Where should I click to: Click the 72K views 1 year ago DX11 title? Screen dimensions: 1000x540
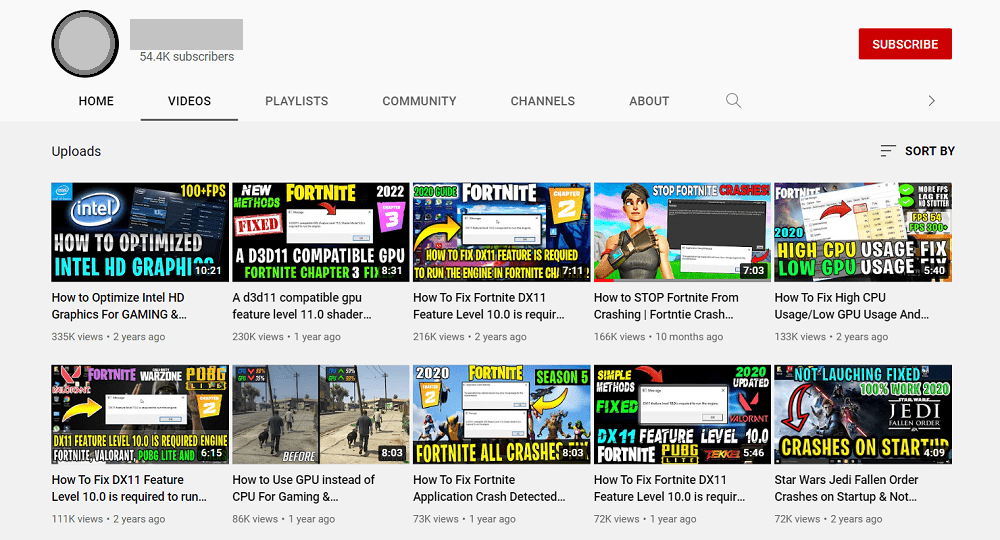[669, 488]
